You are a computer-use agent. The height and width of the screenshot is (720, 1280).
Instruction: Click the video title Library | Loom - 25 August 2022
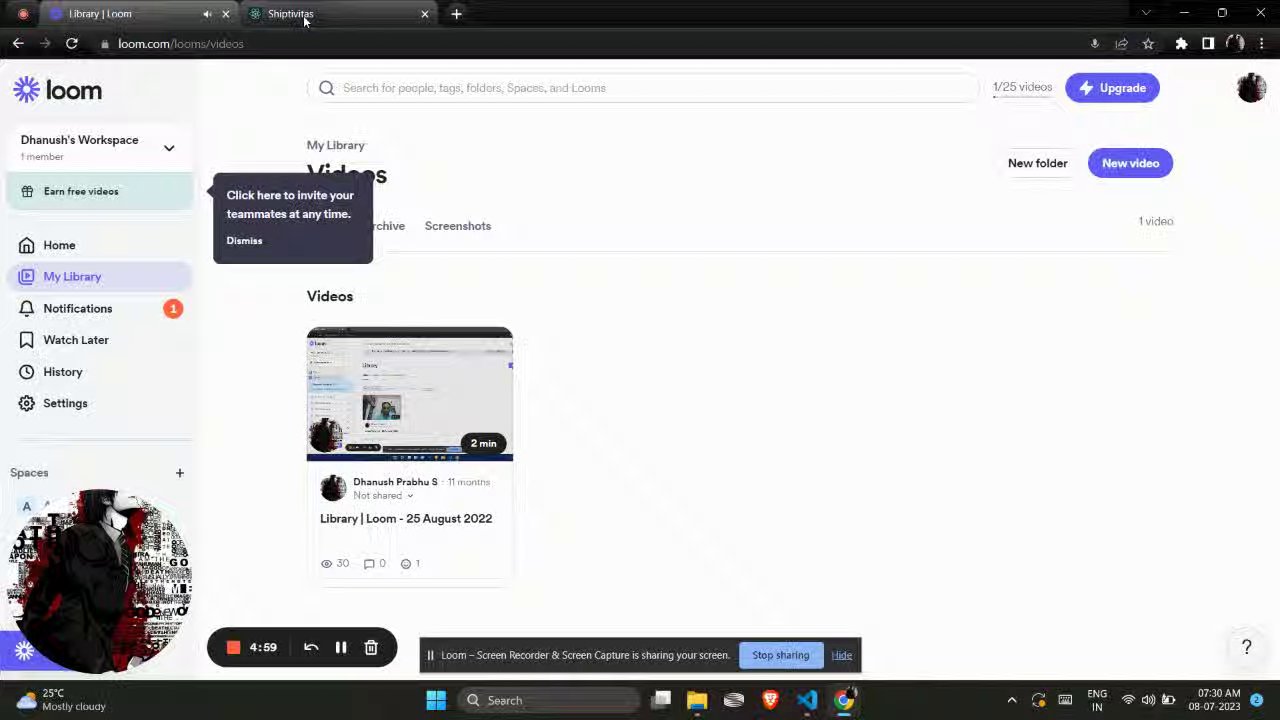(x=406, y=519)
